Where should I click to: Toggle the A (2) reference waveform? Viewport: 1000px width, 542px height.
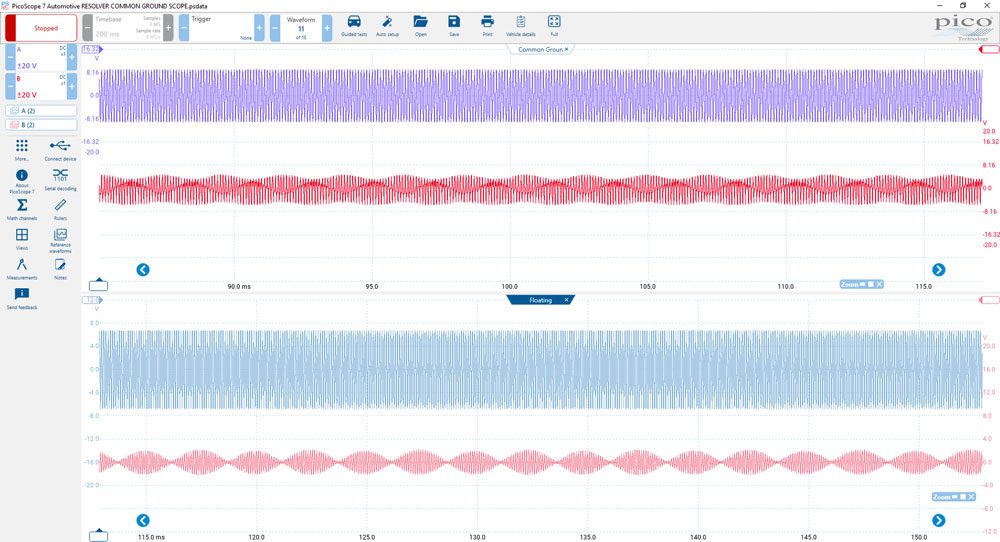(41, 111)
